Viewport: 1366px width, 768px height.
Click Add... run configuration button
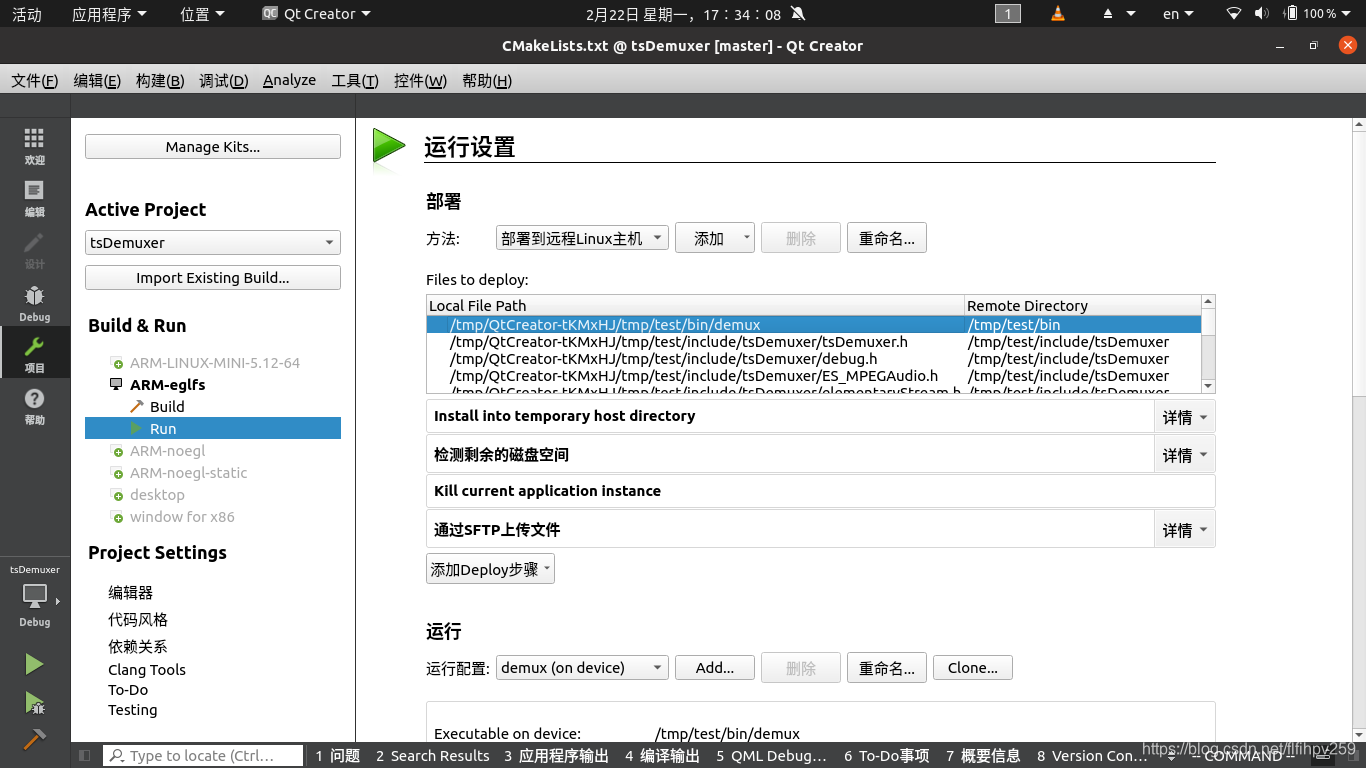coord(715,668)
